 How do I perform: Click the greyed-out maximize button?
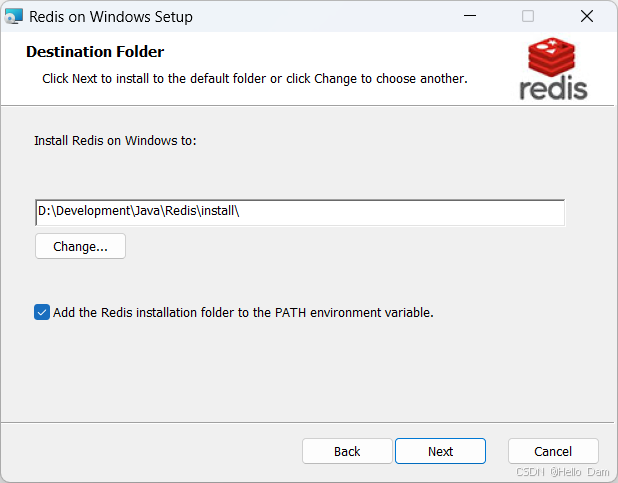[528, 17]
